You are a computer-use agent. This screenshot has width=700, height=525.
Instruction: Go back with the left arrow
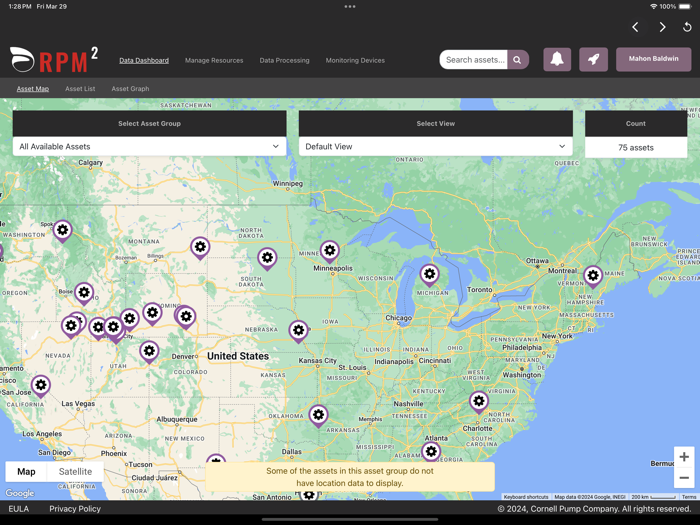click(x=635, y=27)
